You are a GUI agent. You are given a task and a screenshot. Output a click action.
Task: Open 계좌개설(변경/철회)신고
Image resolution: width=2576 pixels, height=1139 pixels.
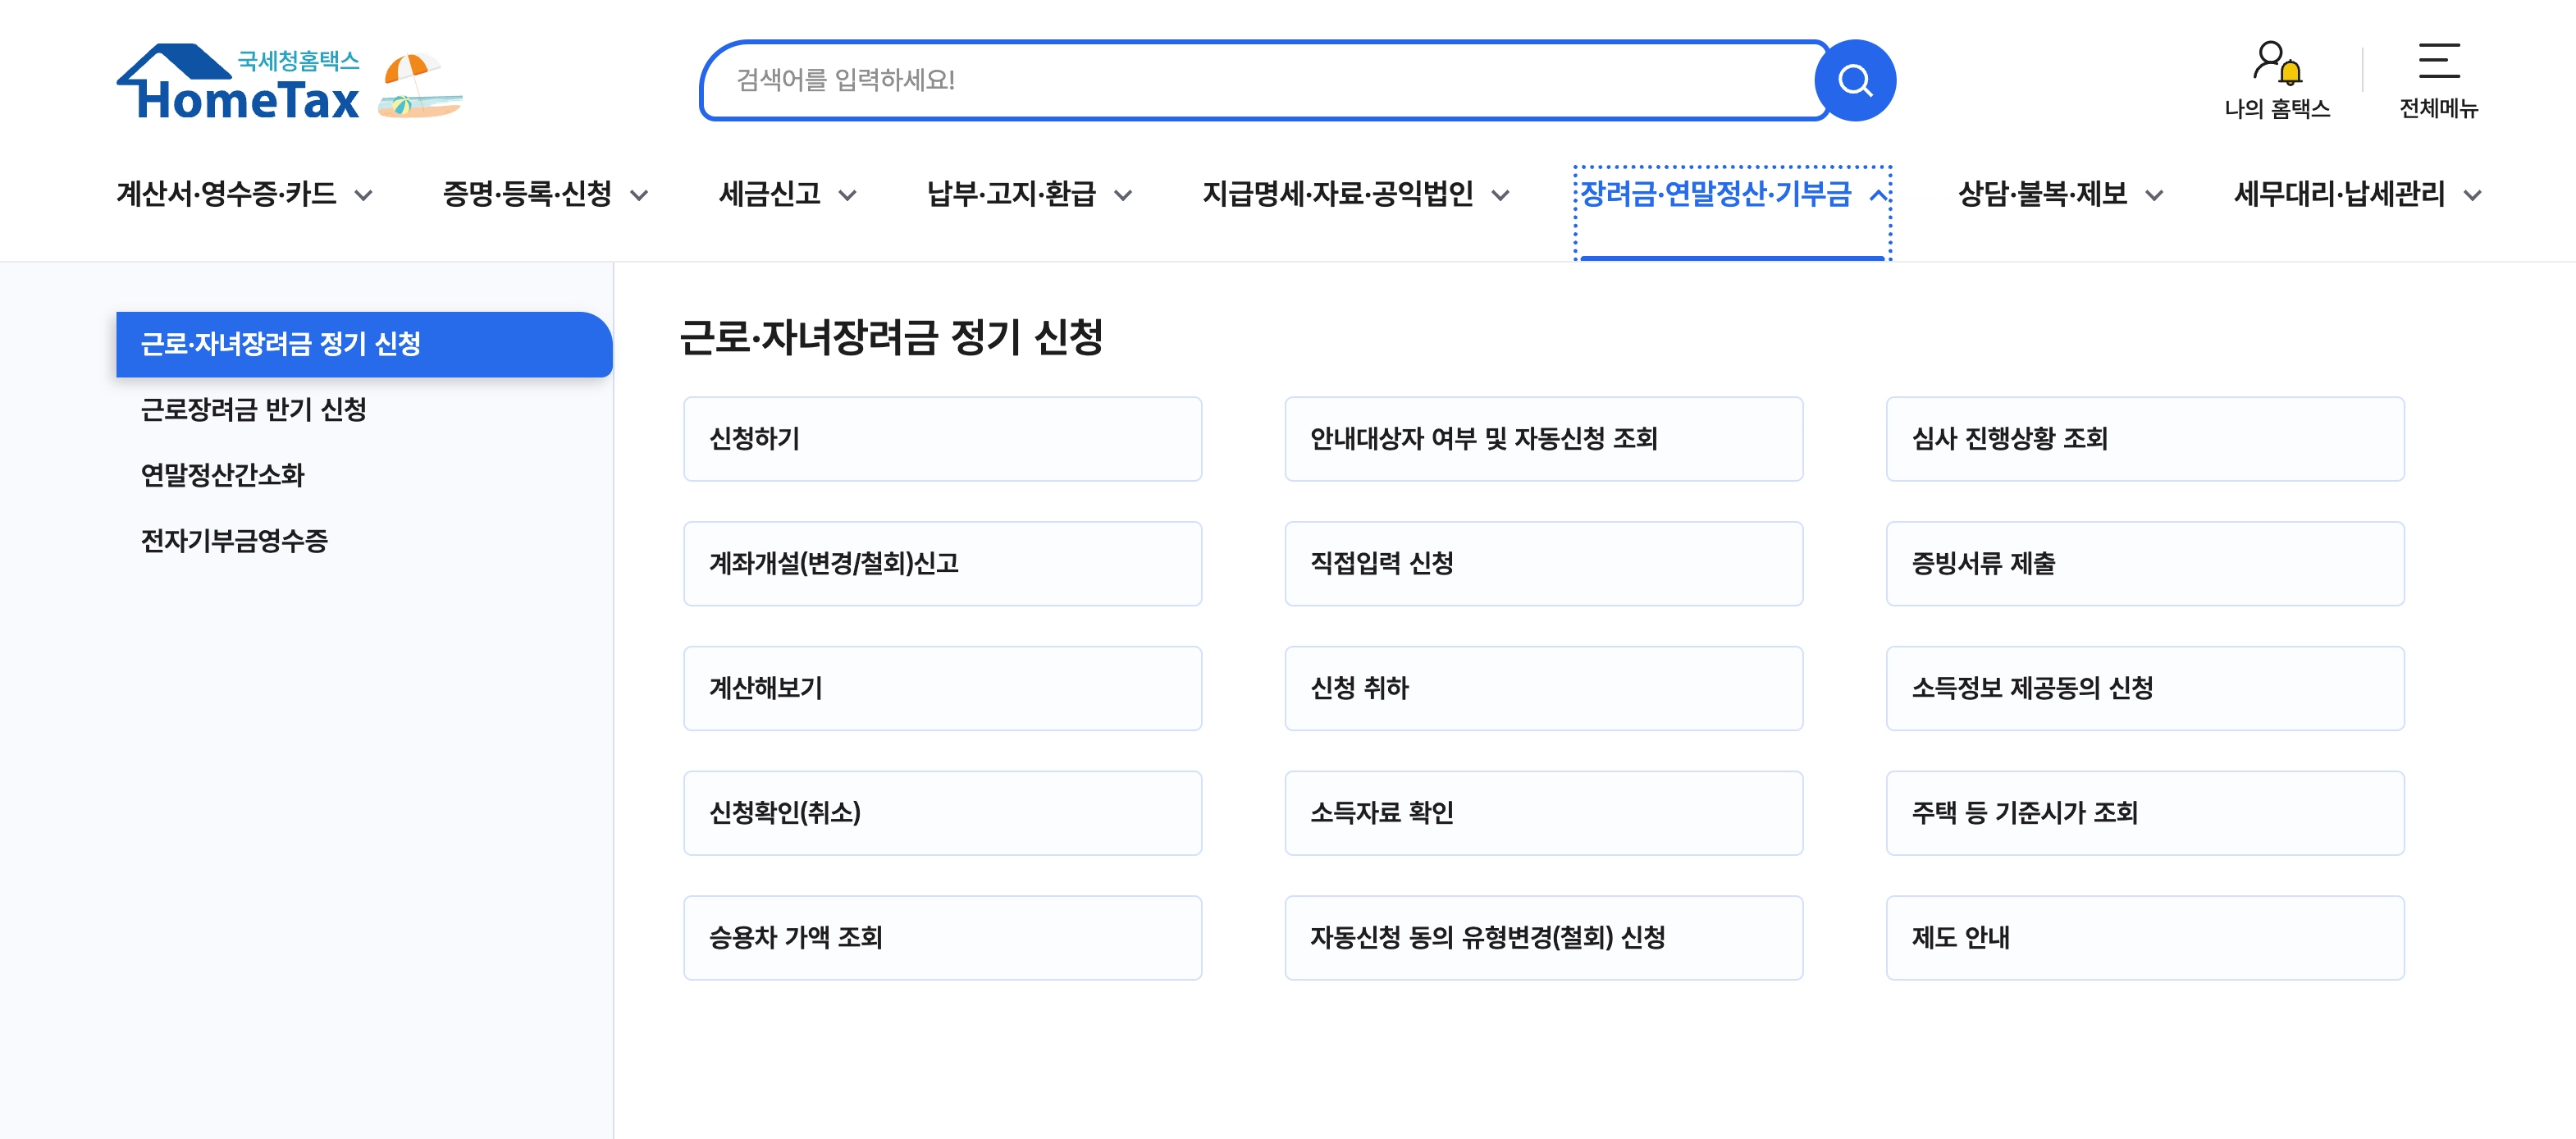[942, 564]
